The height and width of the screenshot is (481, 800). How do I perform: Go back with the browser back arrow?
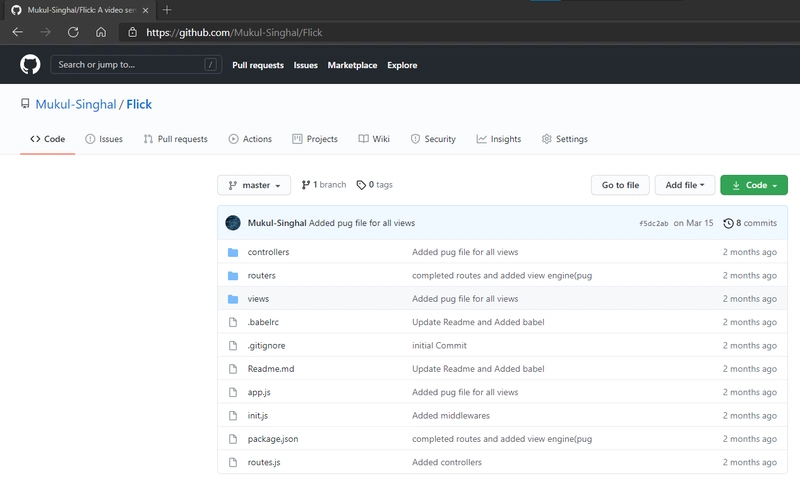coord(18,32)
